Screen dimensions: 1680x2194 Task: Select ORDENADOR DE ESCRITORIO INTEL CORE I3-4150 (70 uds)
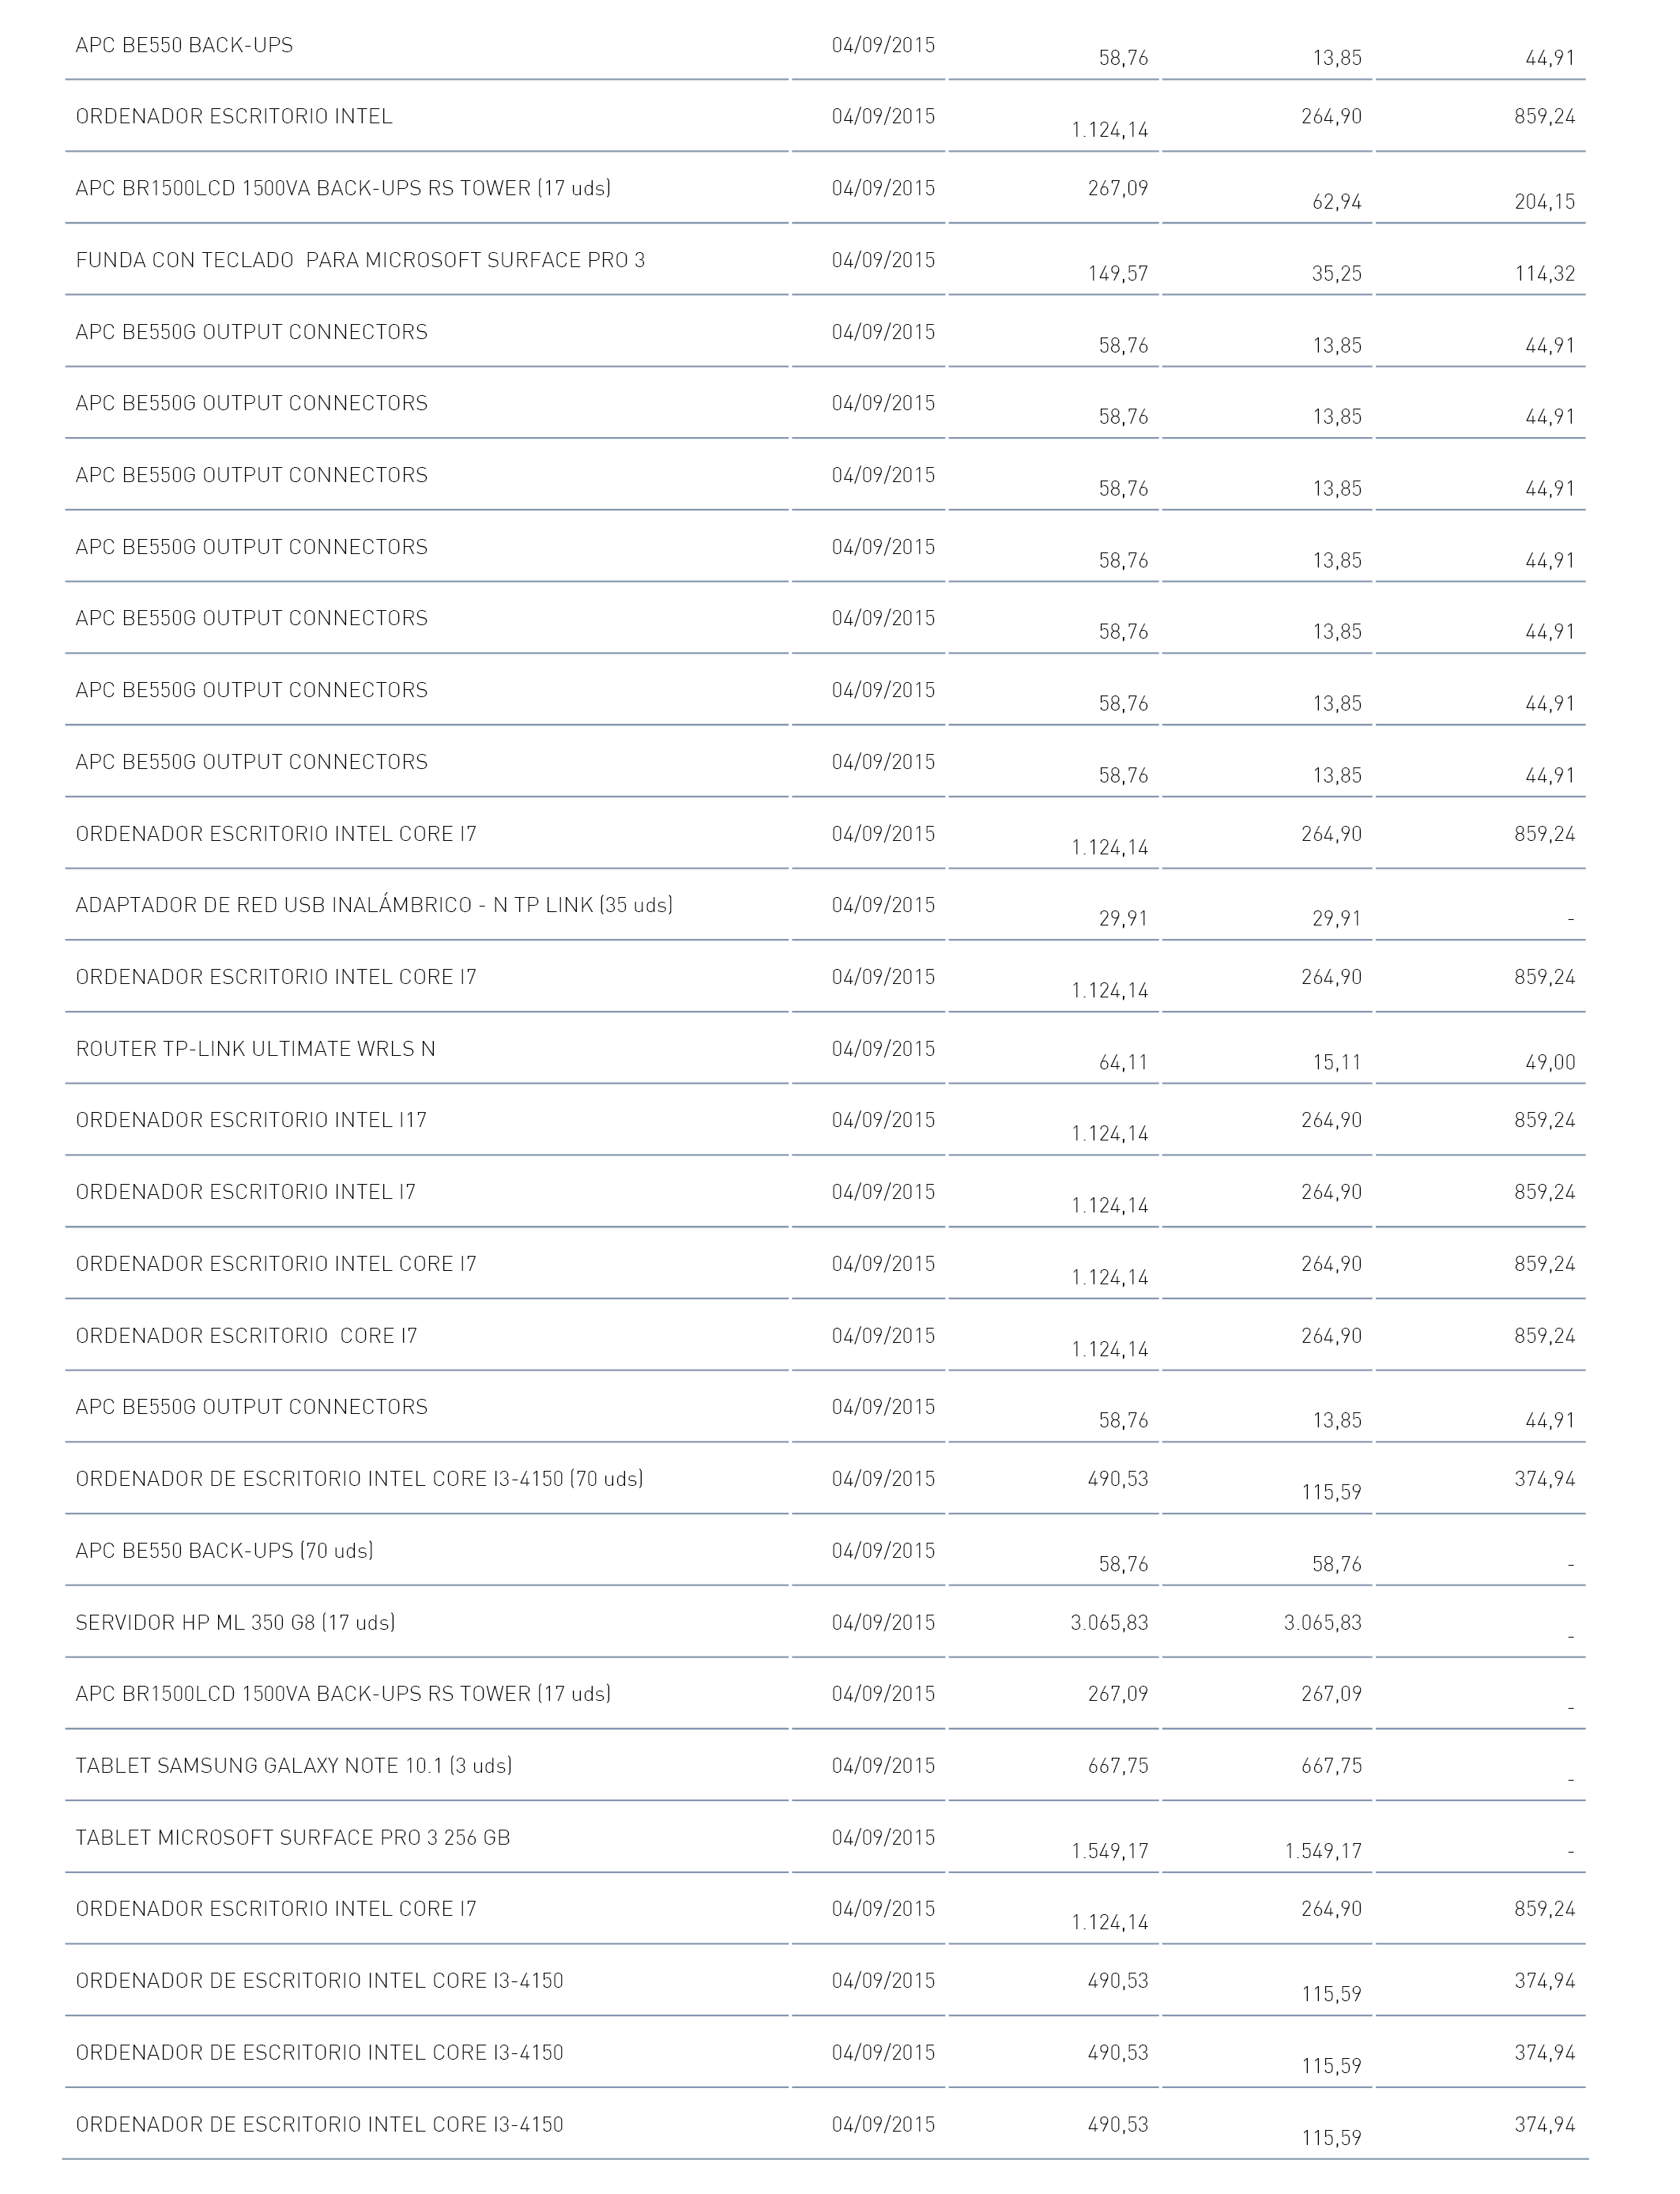[359, 1478]
